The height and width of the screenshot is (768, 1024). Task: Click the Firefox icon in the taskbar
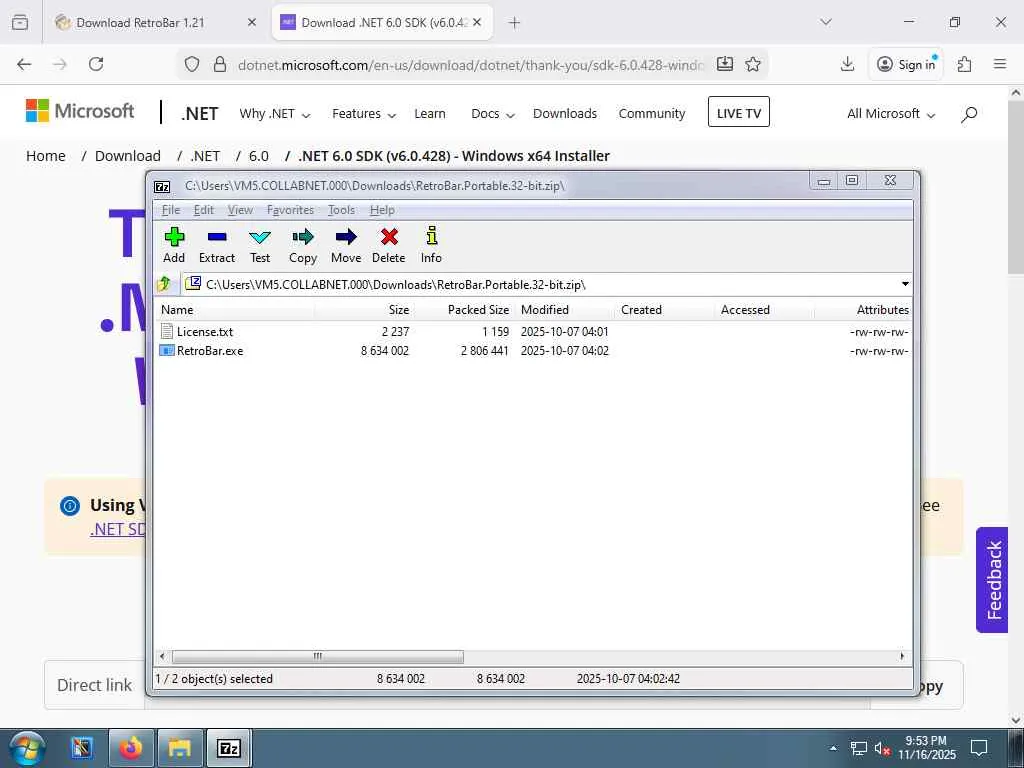(x=131, y=748)
